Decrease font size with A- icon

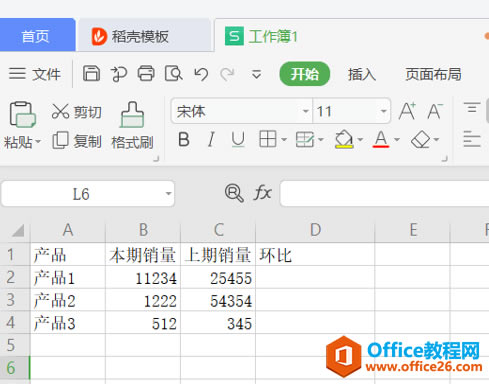pyautogui.click(x=435, y=111)
